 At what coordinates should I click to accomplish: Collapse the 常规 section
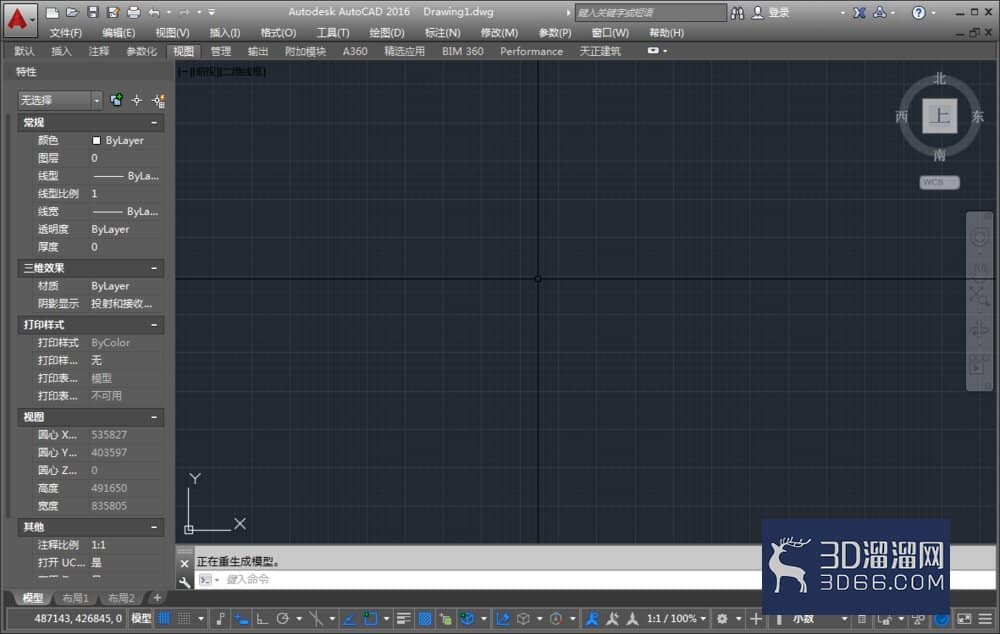pyautogui.click(x=154, y=122)
